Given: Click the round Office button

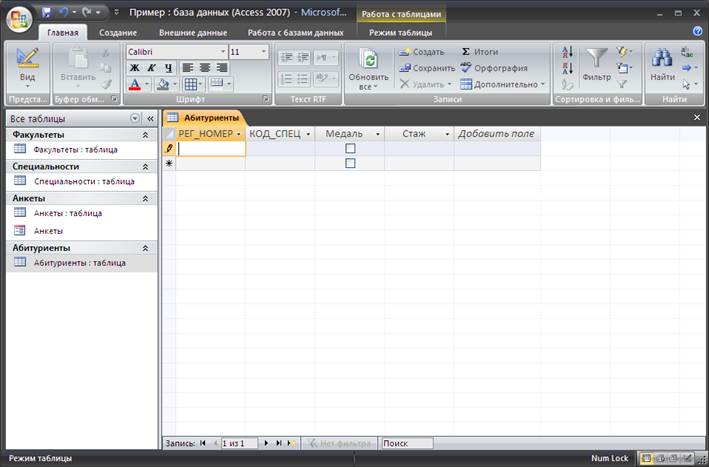Looking at the screenshot, I should [x=19, y=19].
